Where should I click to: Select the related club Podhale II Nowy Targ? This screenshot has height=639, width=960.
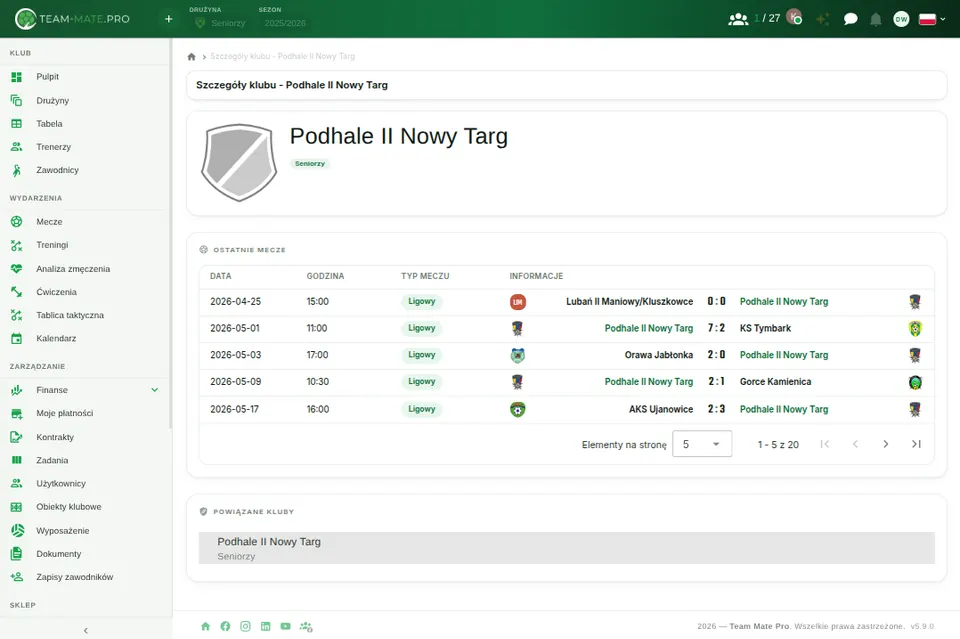(x=566, y=548)
